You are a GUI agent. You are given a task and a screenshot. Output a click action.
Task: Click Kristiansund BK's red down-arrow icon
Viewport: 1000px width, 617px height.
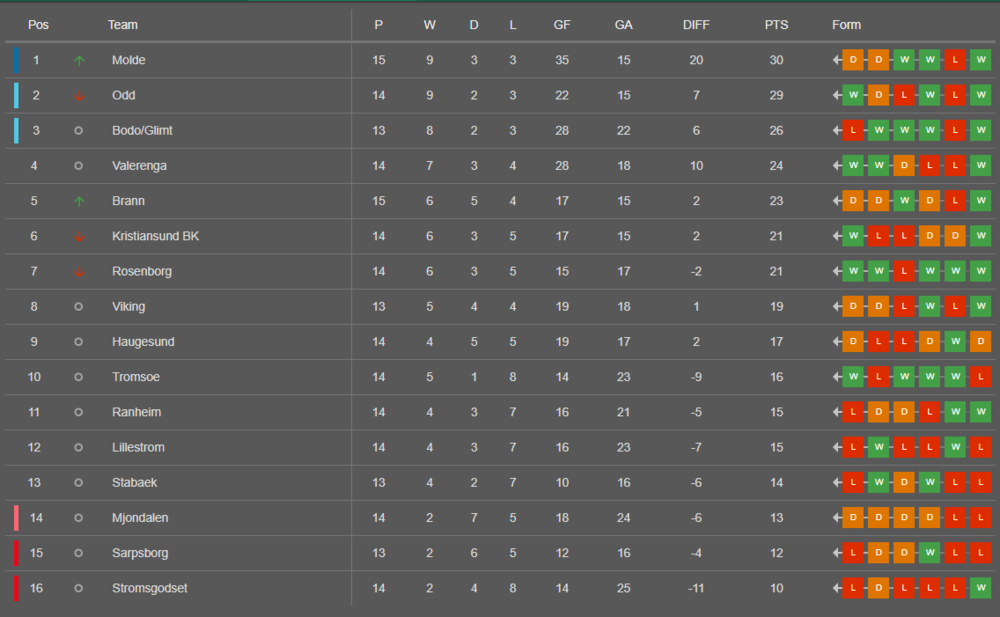pyautogui.click(x=79, y=237)
